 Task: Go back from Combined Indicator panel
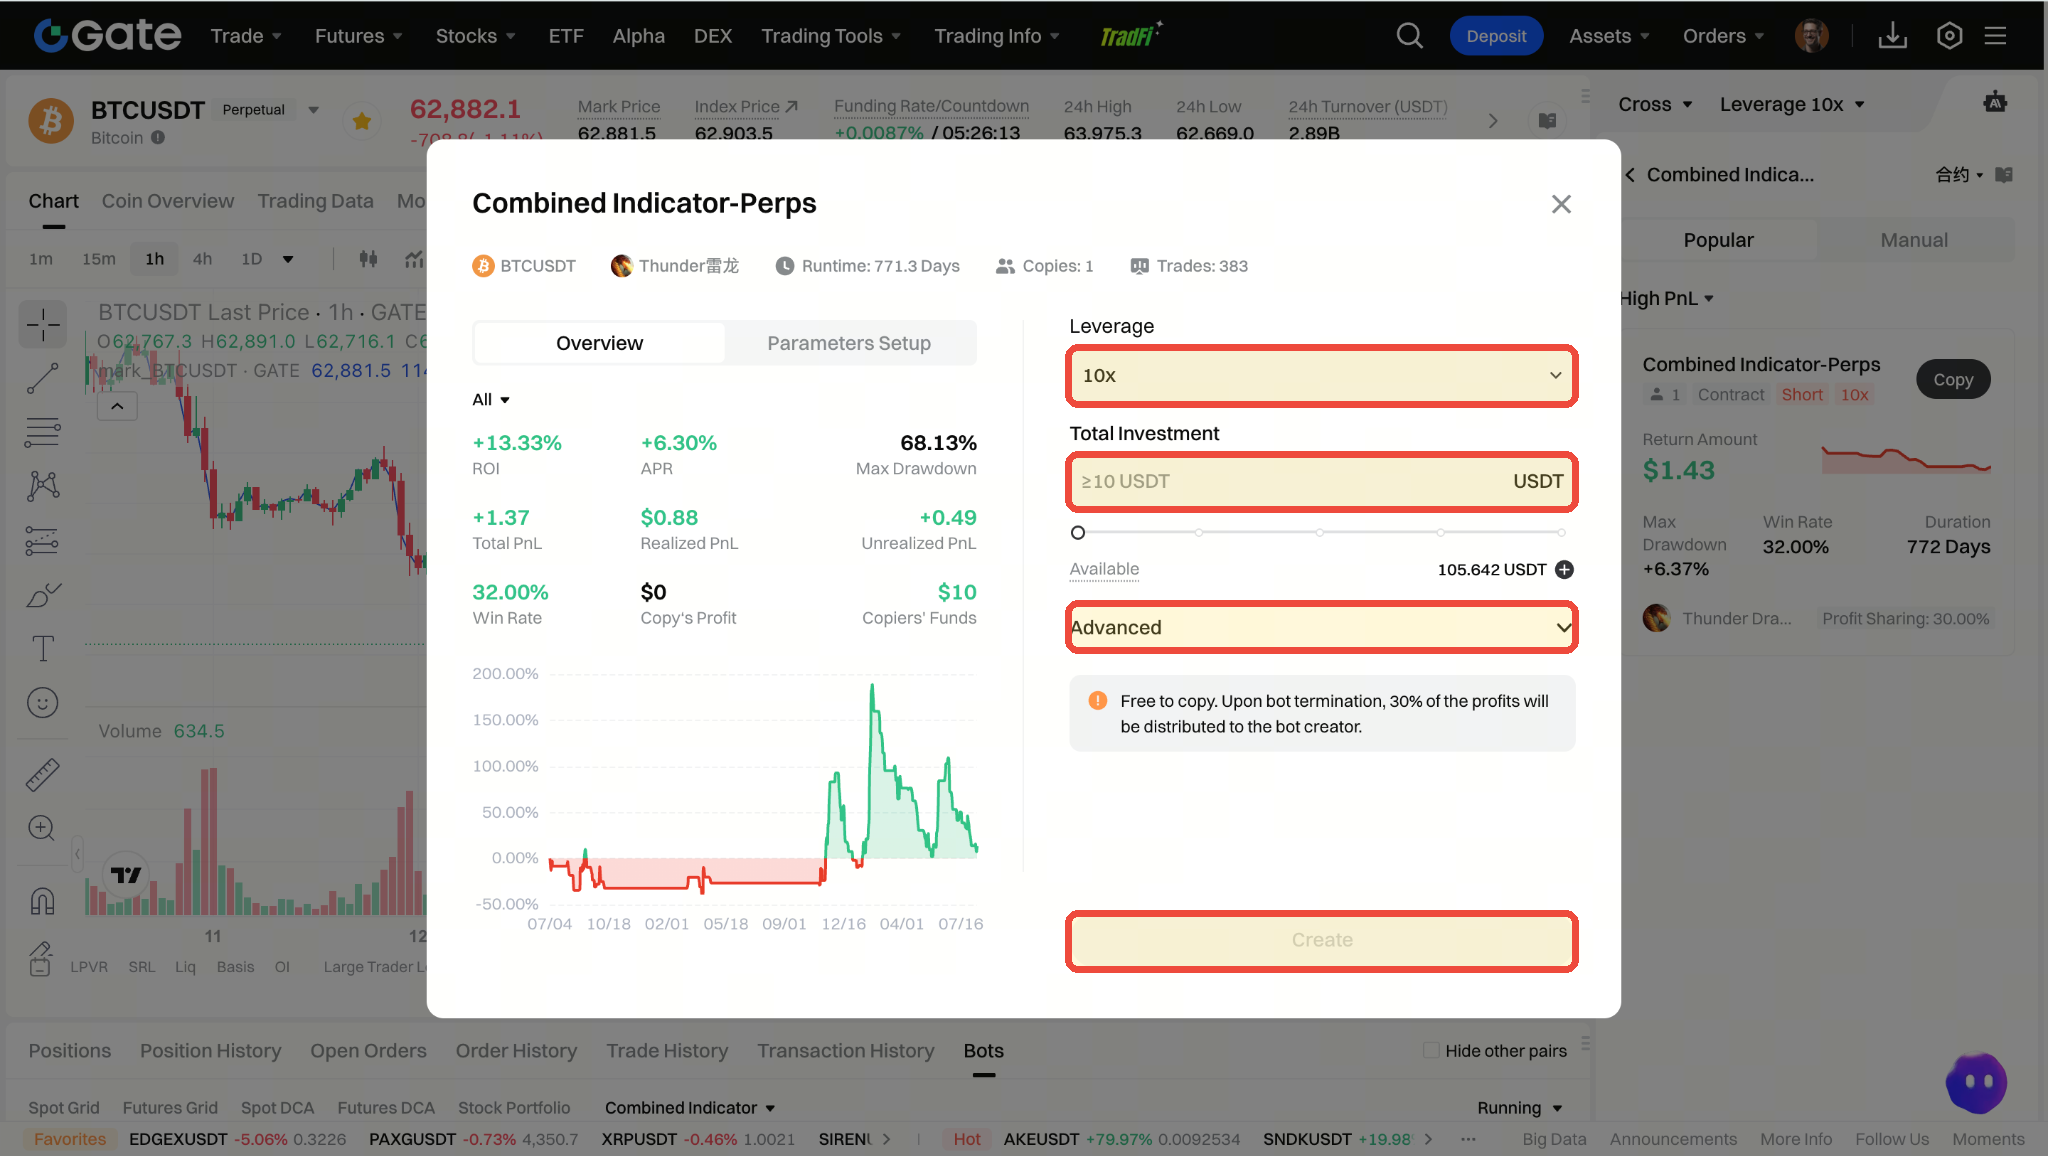pyautogui.click(x=1631, y=175)
